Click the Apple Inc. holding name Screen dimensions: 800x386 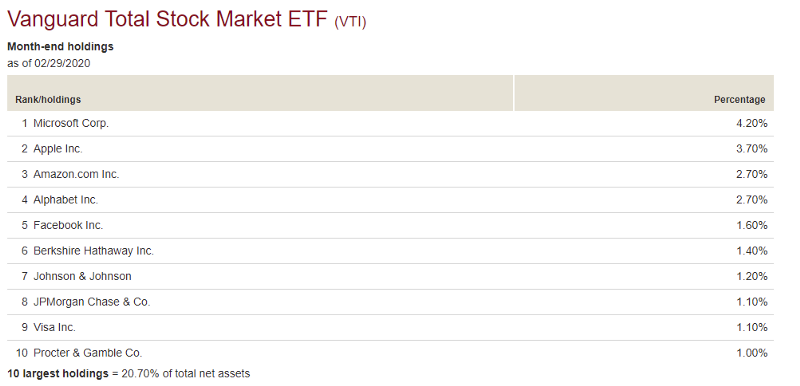coord(58,149)
